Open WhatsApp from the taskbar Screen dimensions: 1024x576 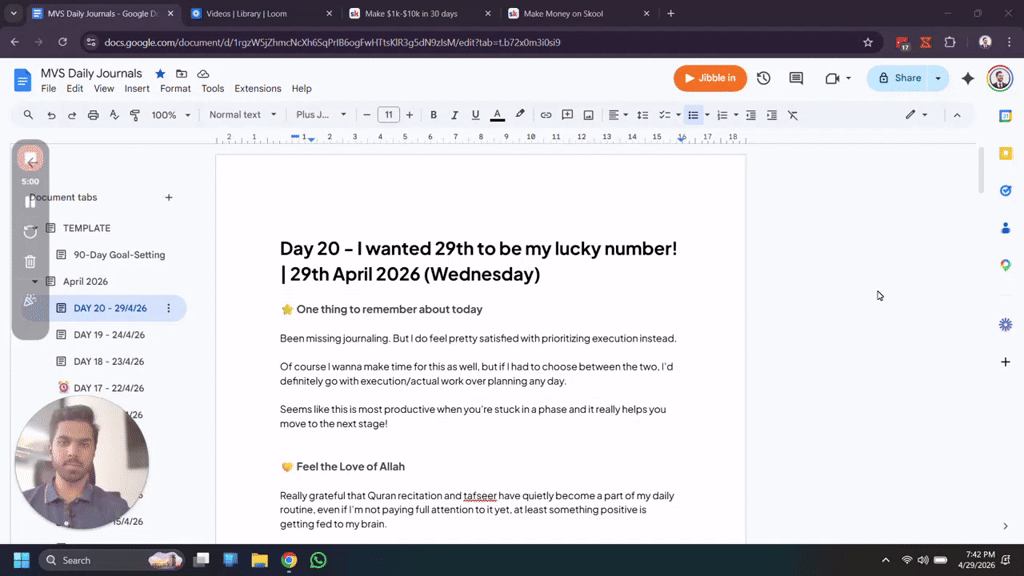[x=318, y=560]
